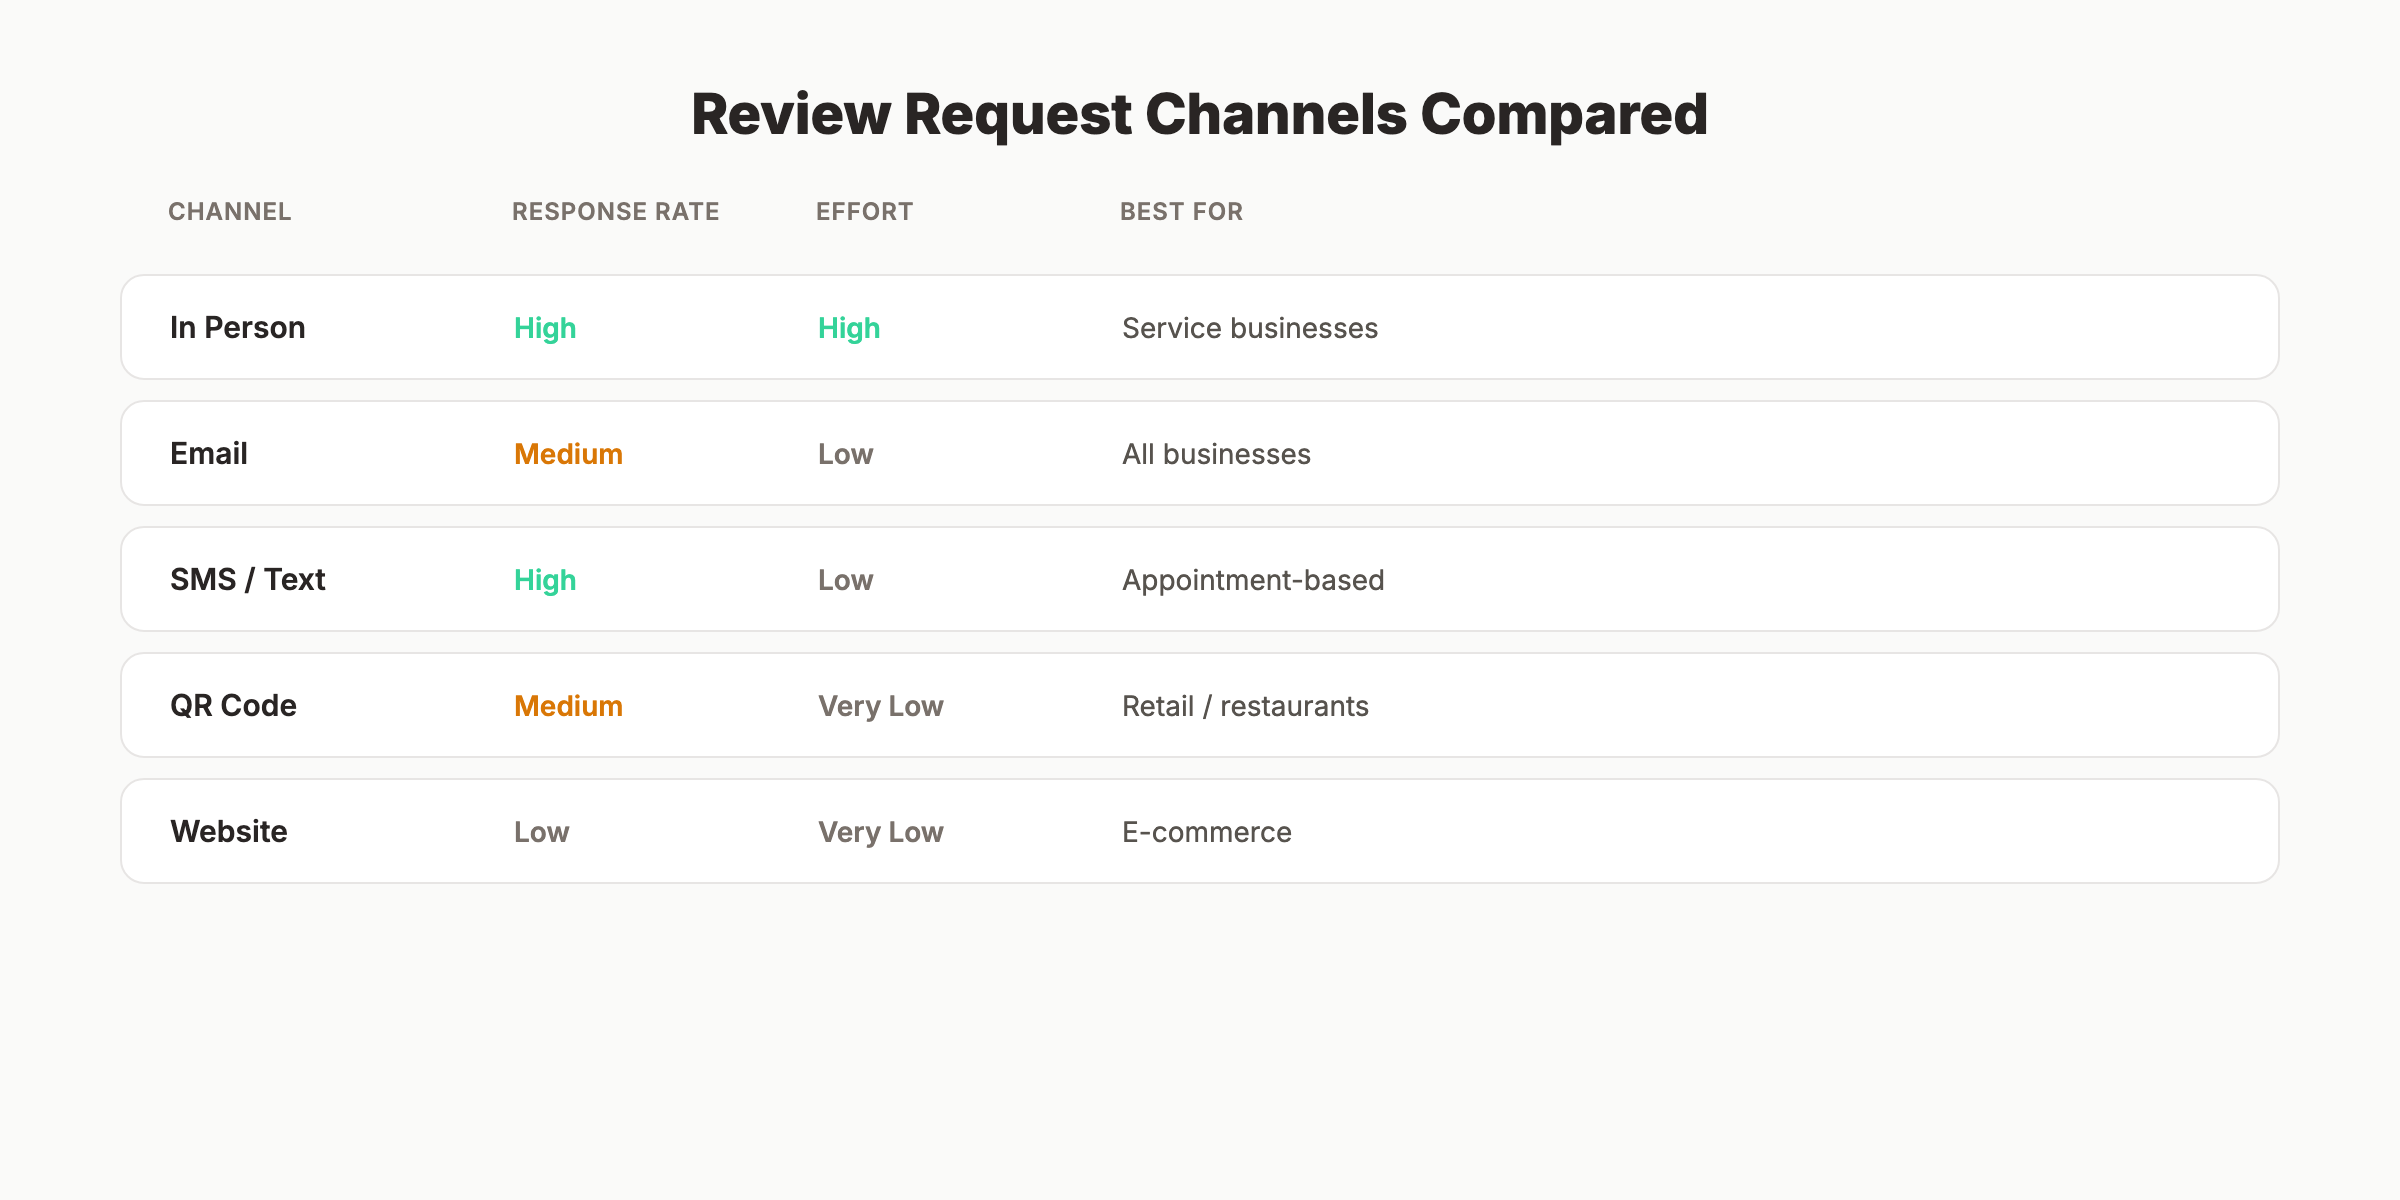Click the CHANNEL column header
The image size is (2400, 1200).
[229, 211]
